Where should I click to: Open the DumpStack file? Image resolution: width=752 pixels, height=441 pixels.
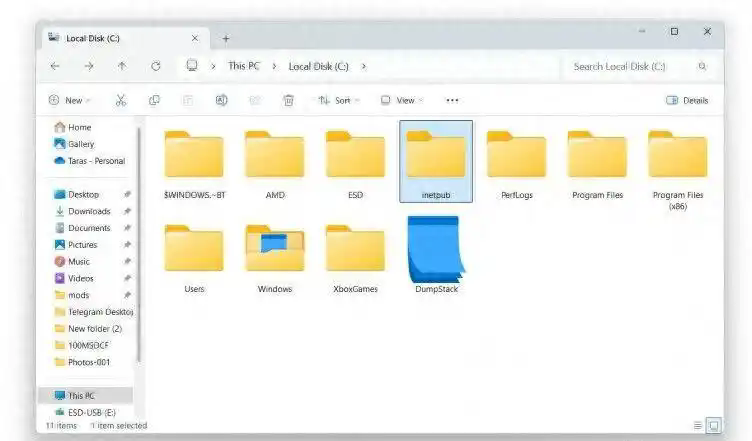[435, 255]
